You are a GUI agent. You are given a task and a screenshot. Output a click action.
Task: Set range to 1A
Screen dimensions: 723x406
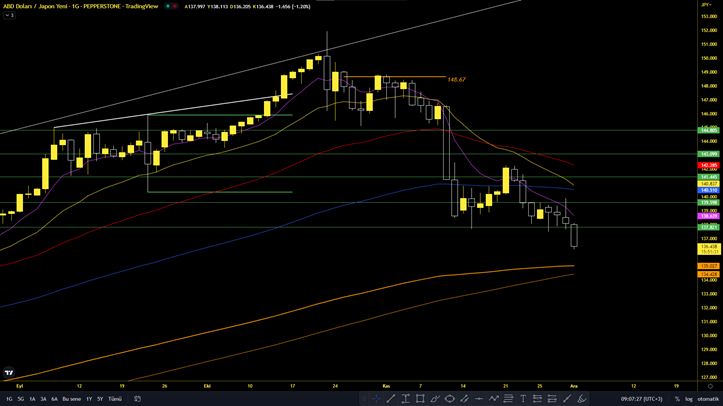pos(32,399)
